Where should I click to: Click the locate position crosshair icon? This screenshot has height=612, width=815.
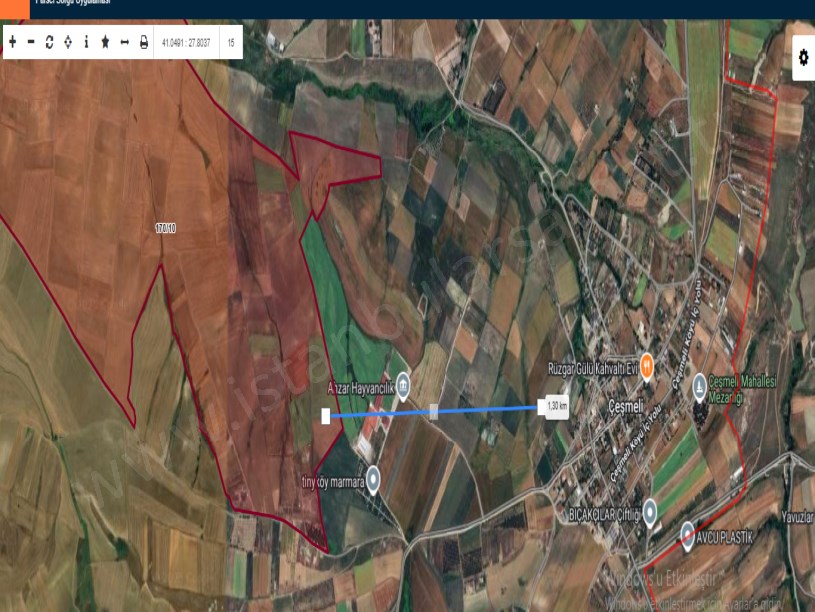[x=67, y=42]
